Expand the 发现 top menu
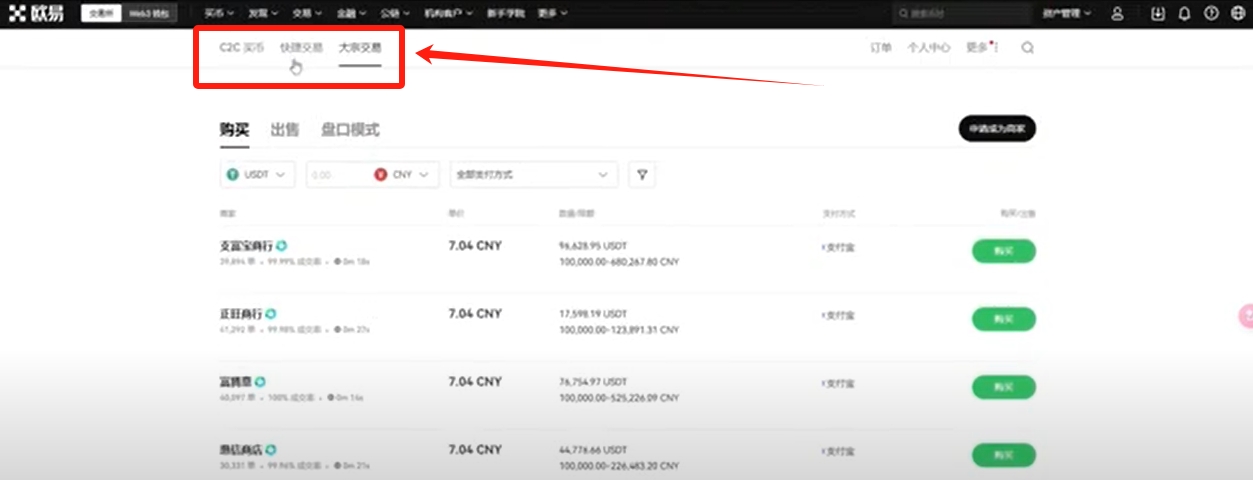1253x480 pixels. coord(263,14)
